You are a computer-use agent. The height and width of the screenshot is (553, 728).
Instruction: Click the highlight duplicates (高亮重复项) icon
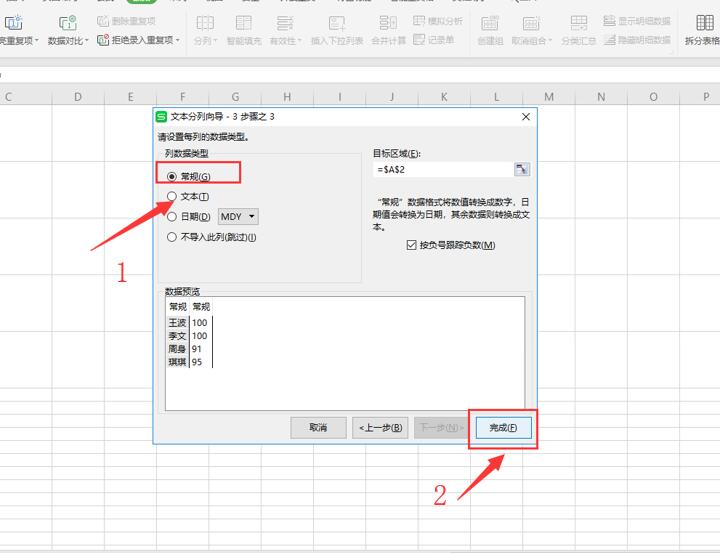(13, 23)
